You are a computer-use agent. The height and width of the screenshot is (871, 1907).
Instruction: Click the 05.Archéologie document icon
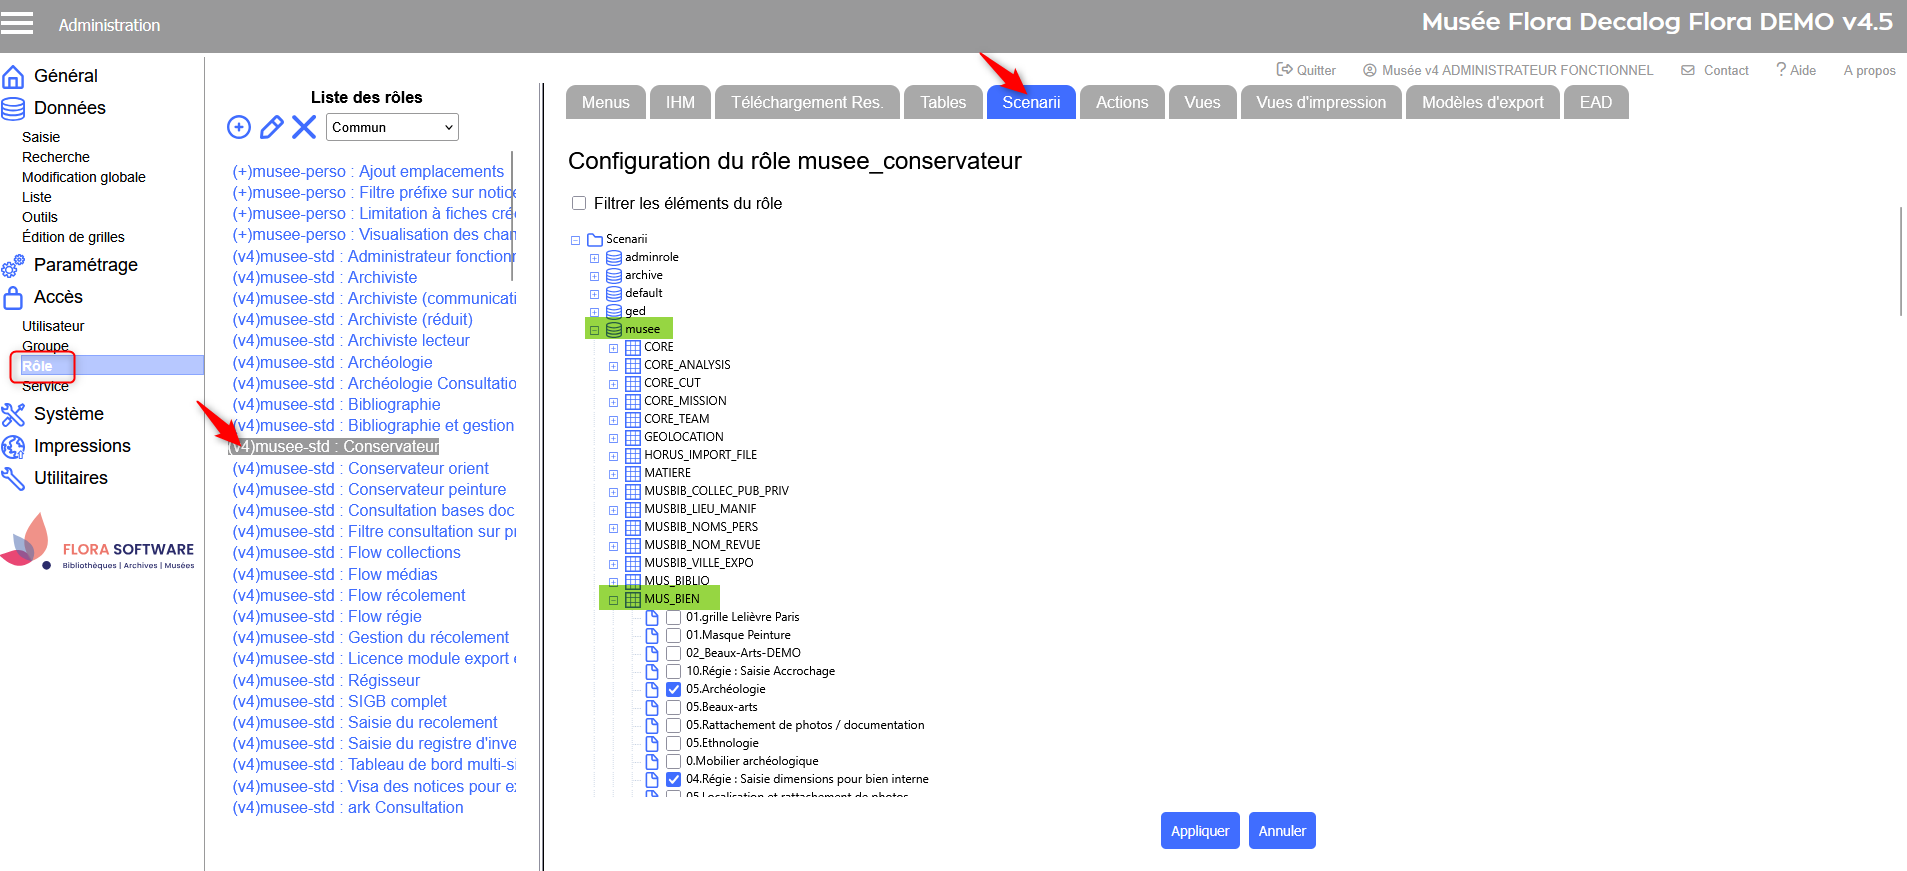[x=652, y=689]
